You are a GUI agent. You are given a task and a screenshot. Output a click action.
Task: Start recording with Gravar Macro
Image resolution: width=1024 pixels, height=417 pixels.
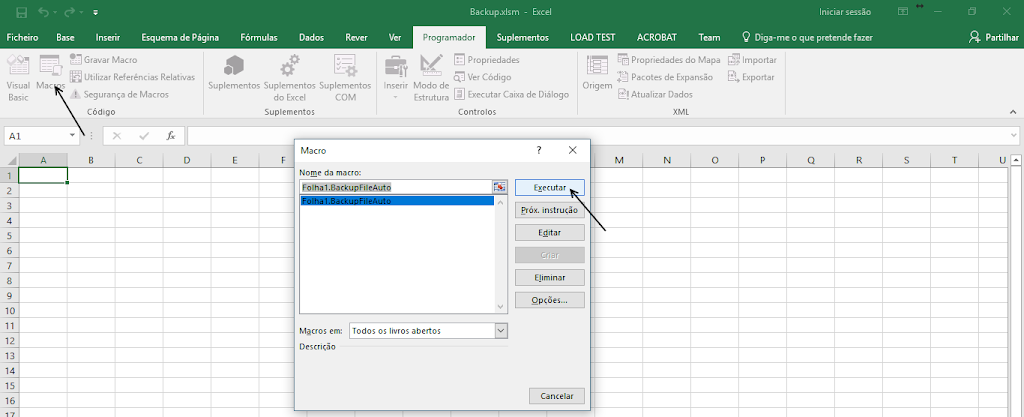click(x=103, y=59)
